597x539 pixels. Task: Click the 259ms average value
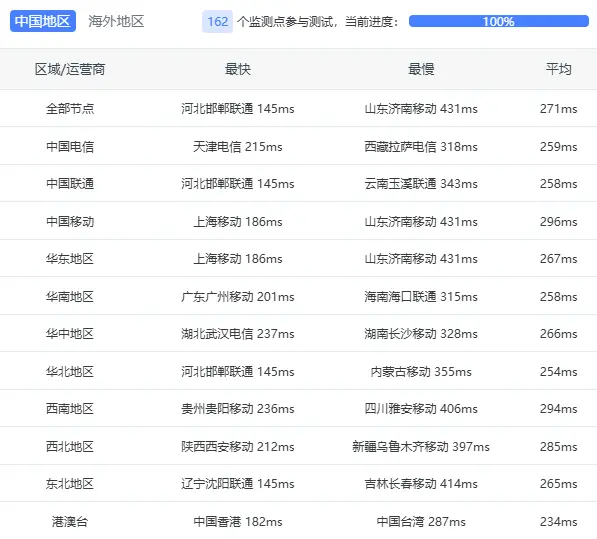click(559, 147)
